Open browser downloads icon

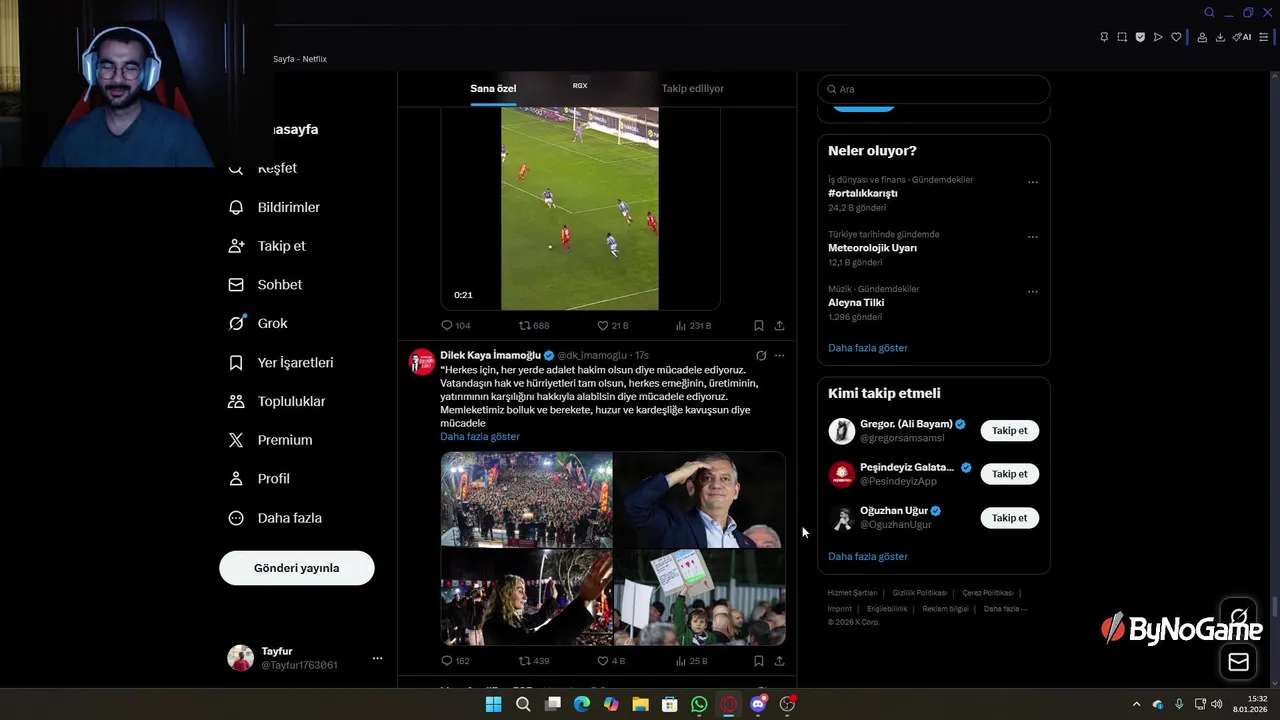pos(1220,37)
